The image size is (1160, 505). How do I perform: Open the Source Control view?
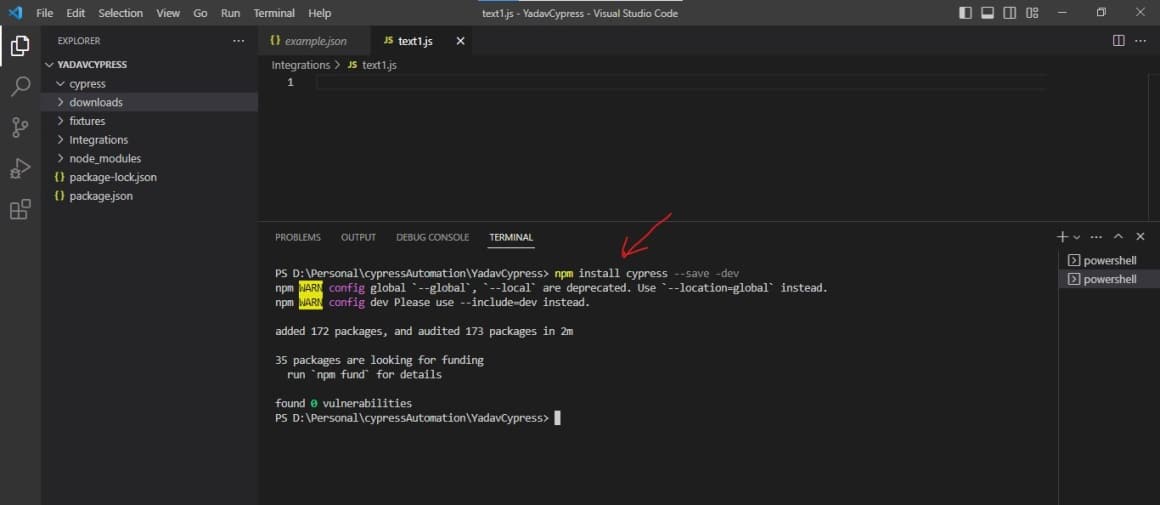click(x=20, y=127)
